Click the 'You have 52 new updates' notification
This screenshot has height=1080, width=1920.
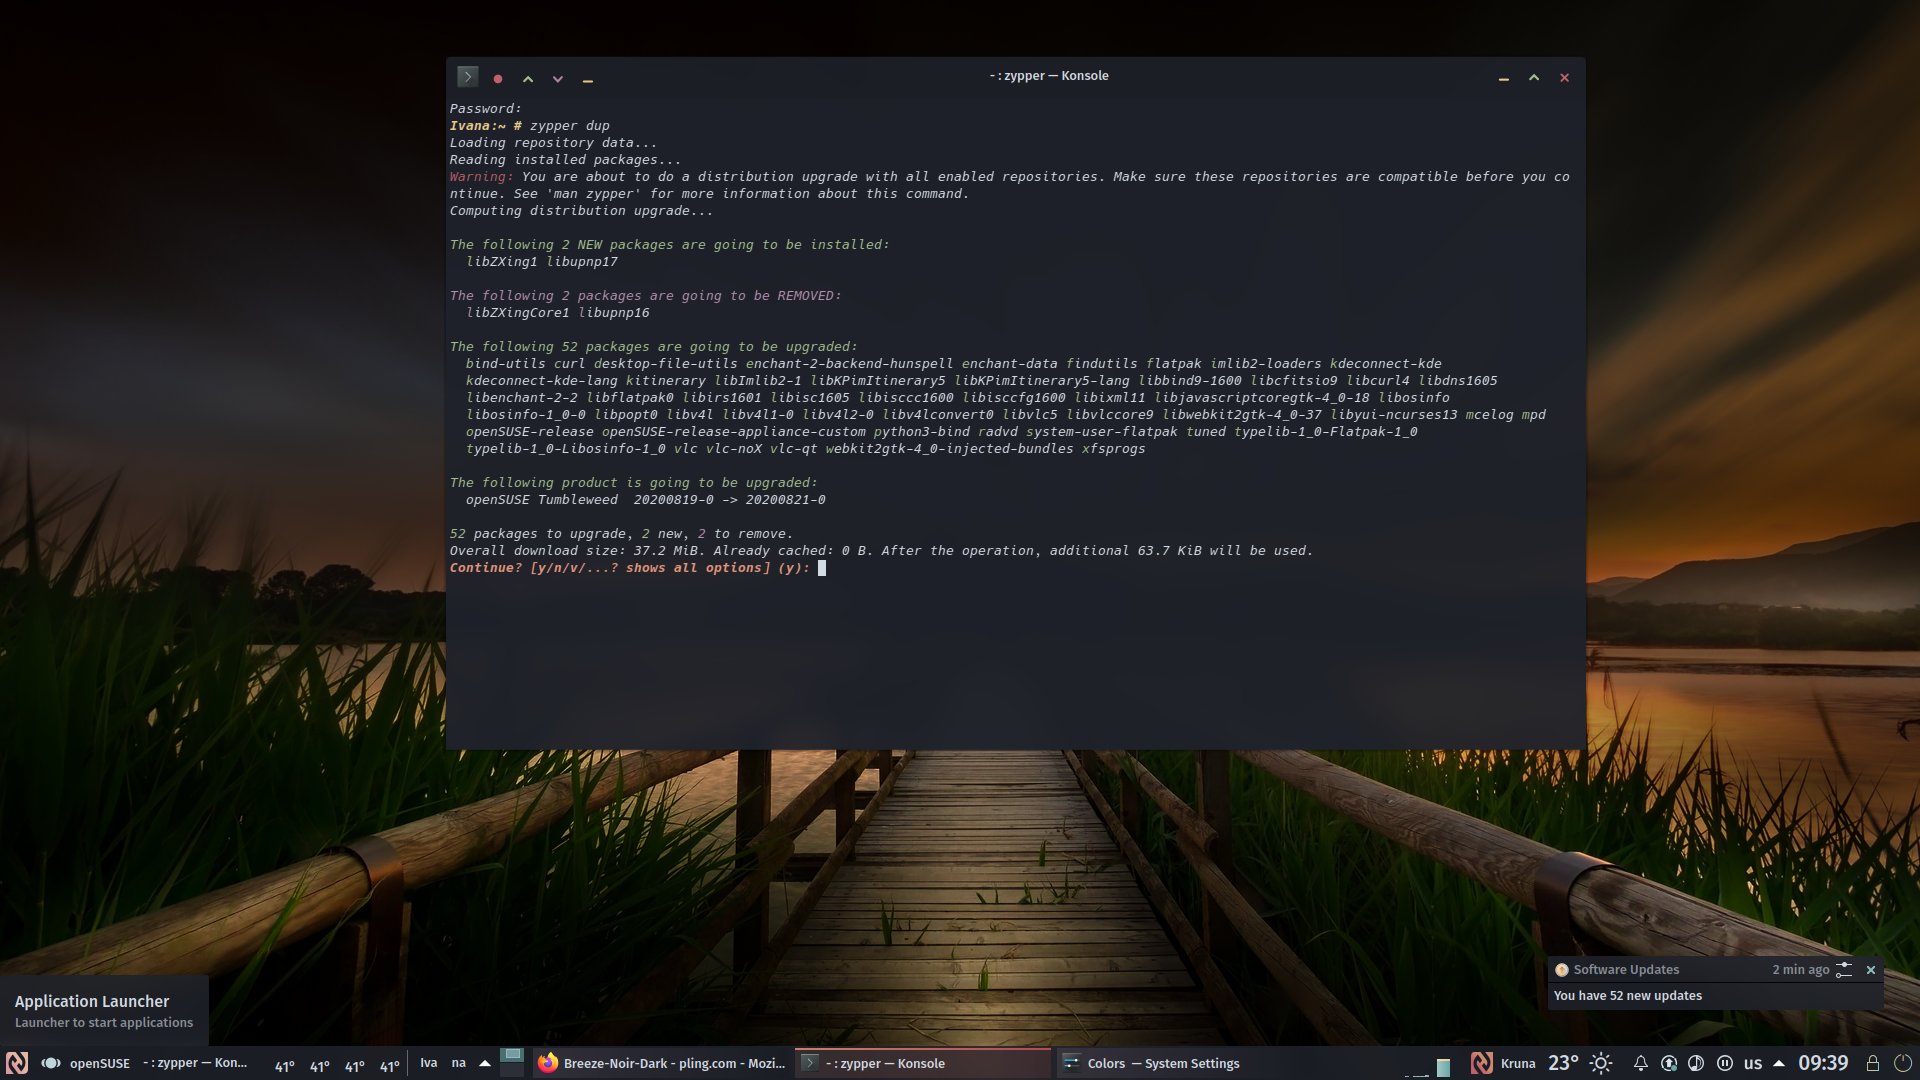tap(1627, 996)
